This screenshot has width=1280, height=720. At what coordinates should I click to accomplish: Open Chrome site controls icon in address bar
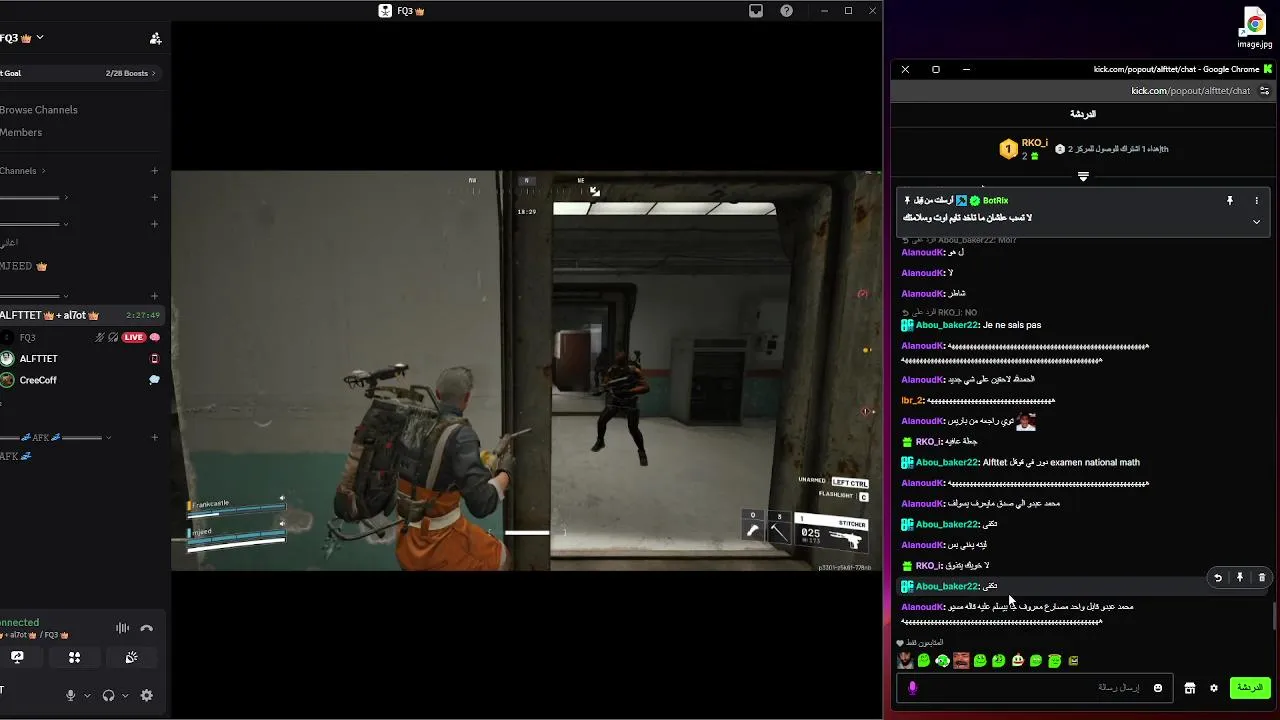1264,91
